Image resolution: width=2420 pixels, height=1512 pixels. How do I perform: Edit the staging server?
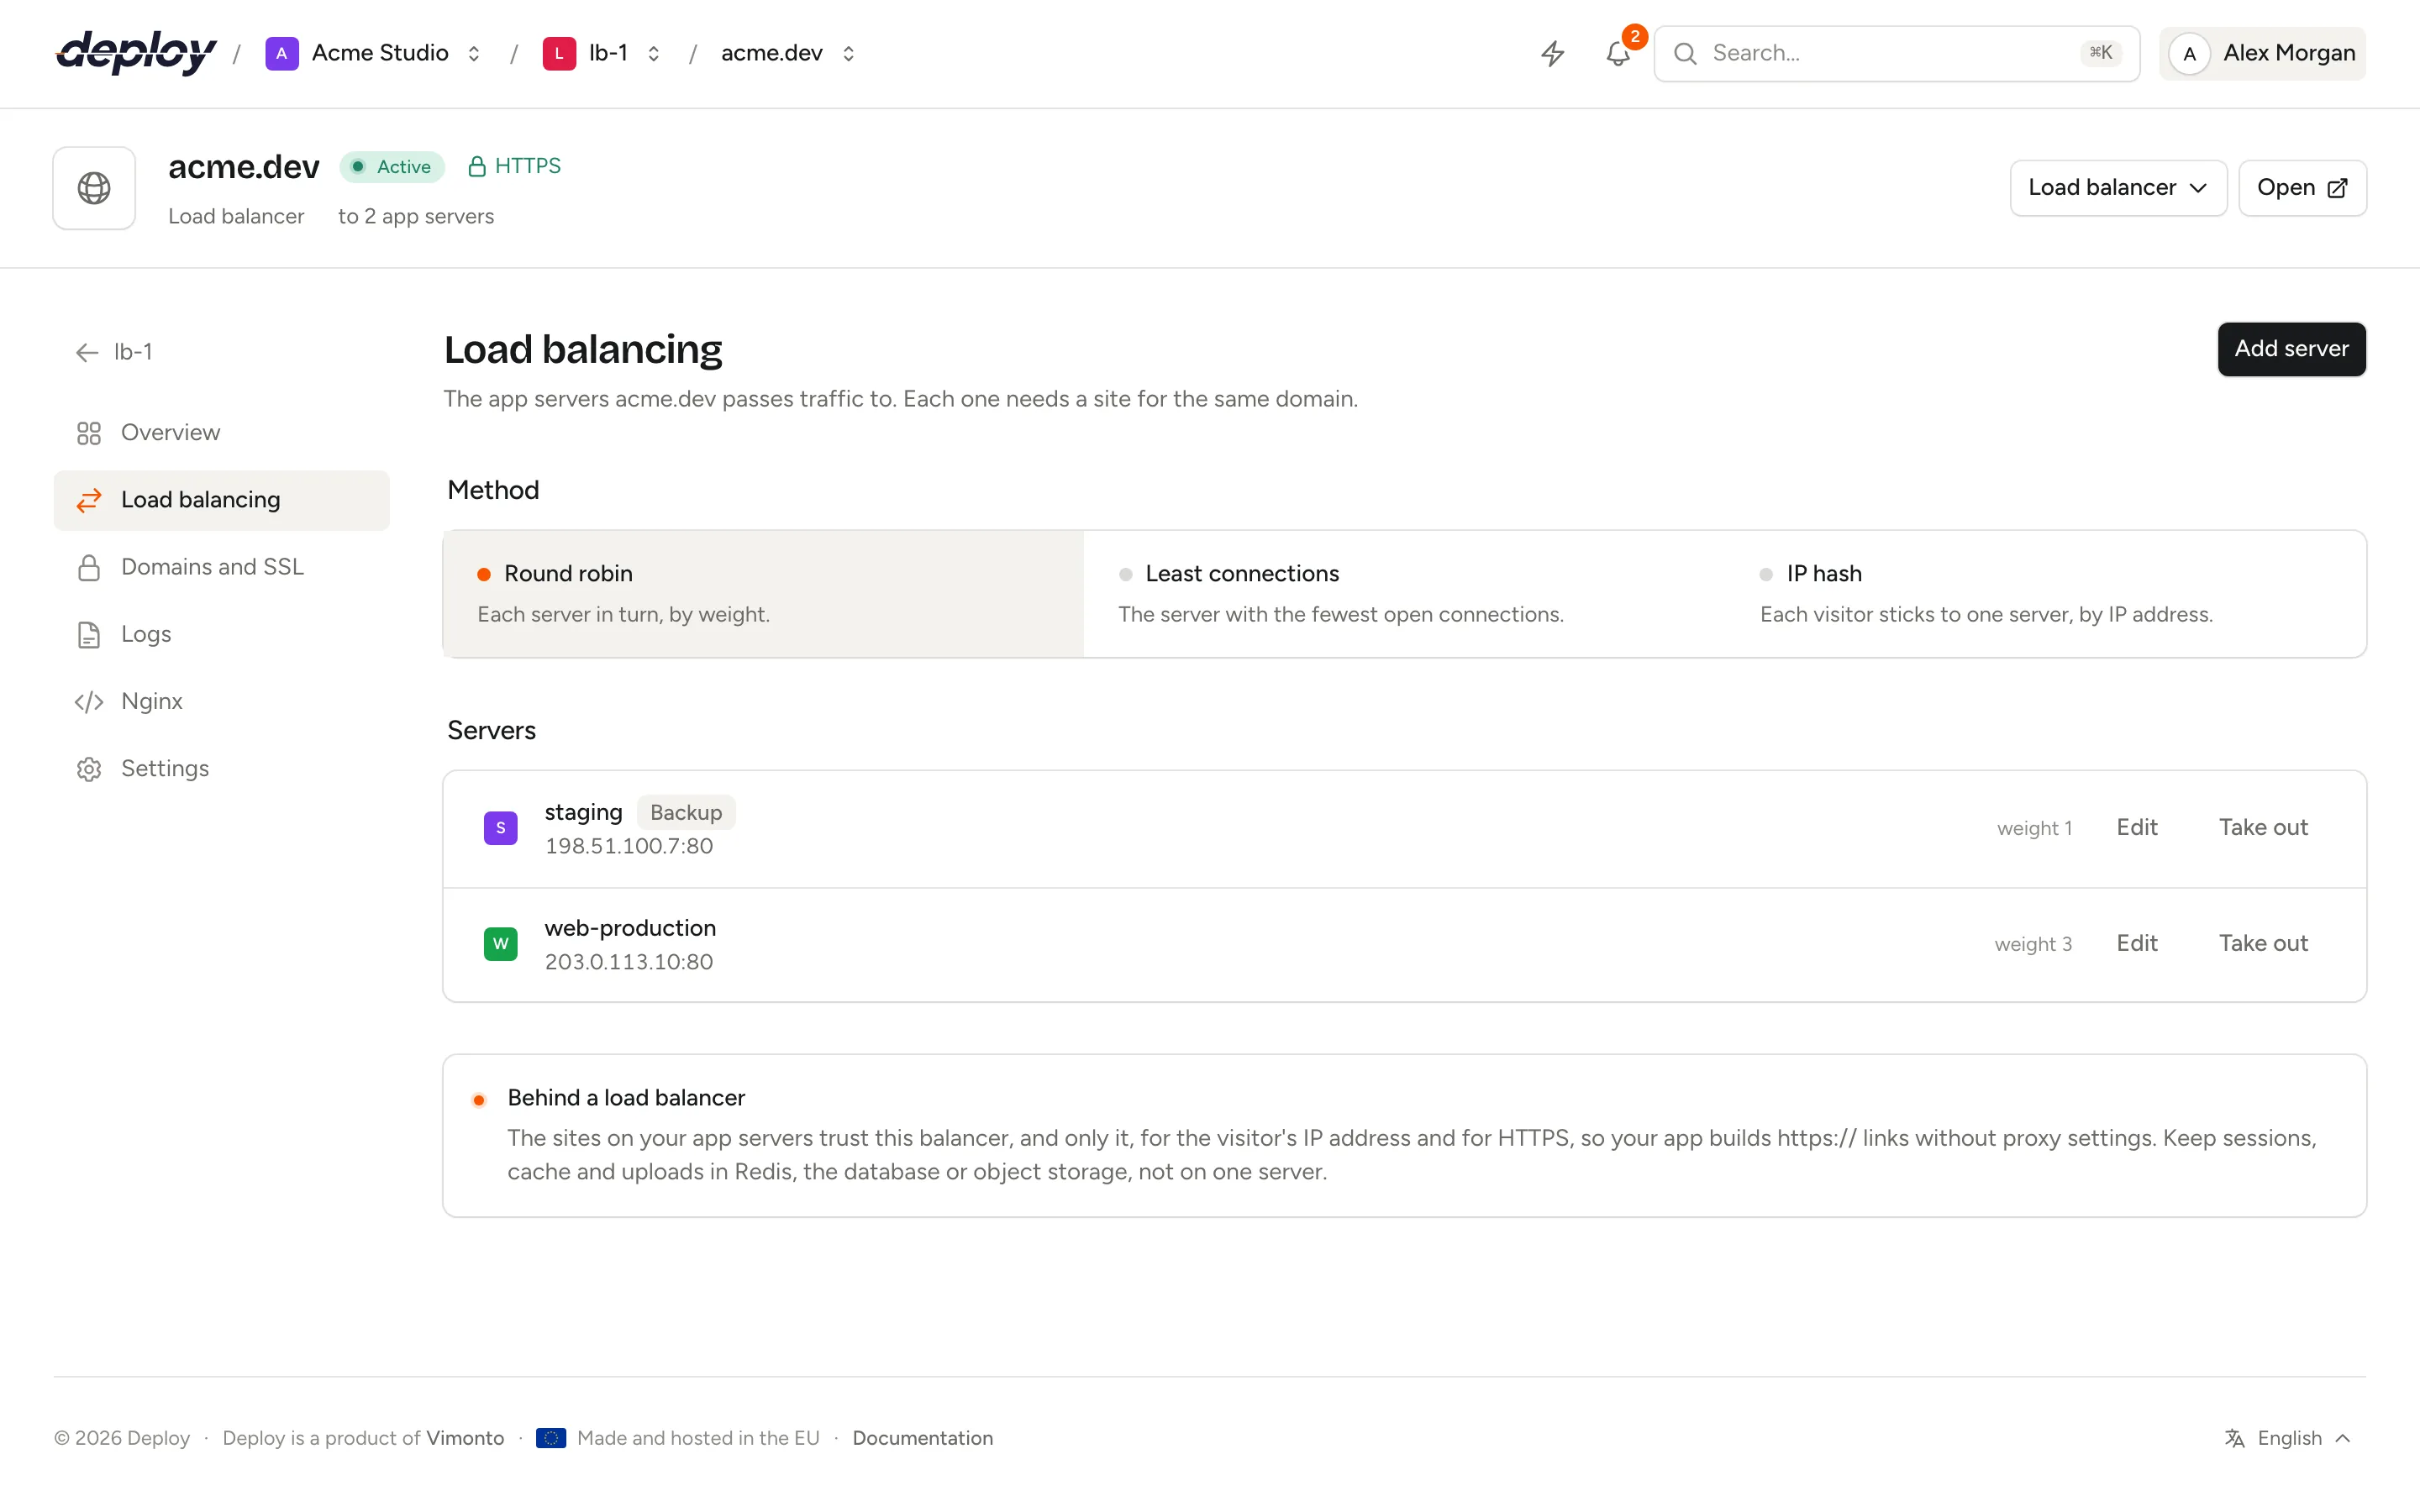pos(2137,828)
